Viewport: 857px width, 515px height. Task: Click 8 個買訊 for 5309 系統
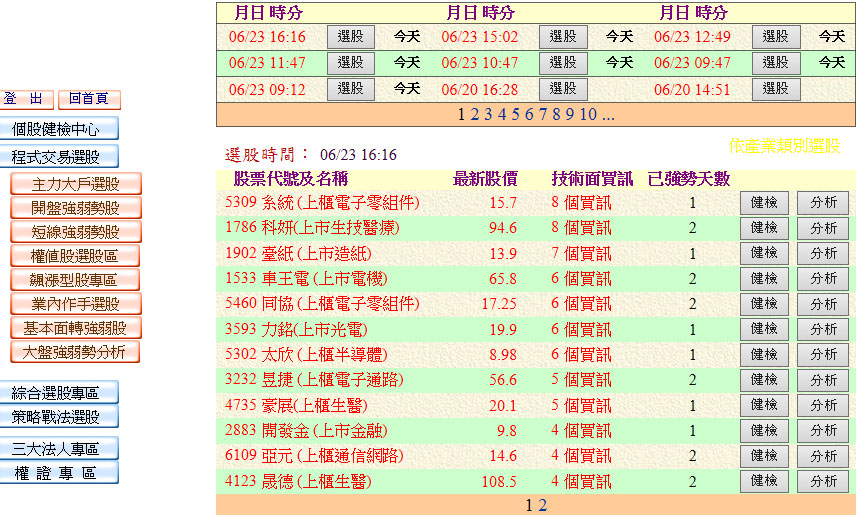[581, 203]
